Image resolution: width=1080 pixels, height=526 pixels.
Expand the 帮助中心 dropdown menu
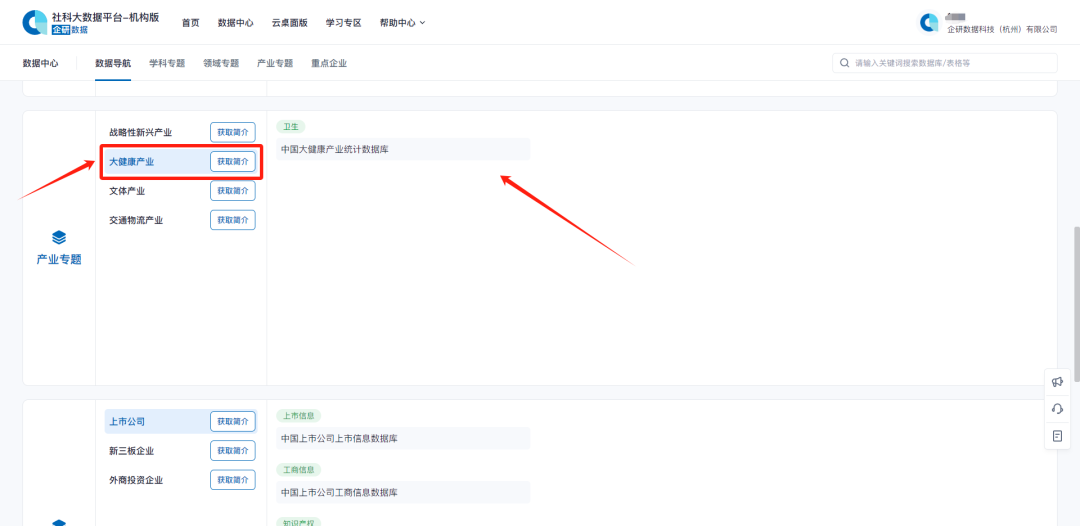click(402, 23)
